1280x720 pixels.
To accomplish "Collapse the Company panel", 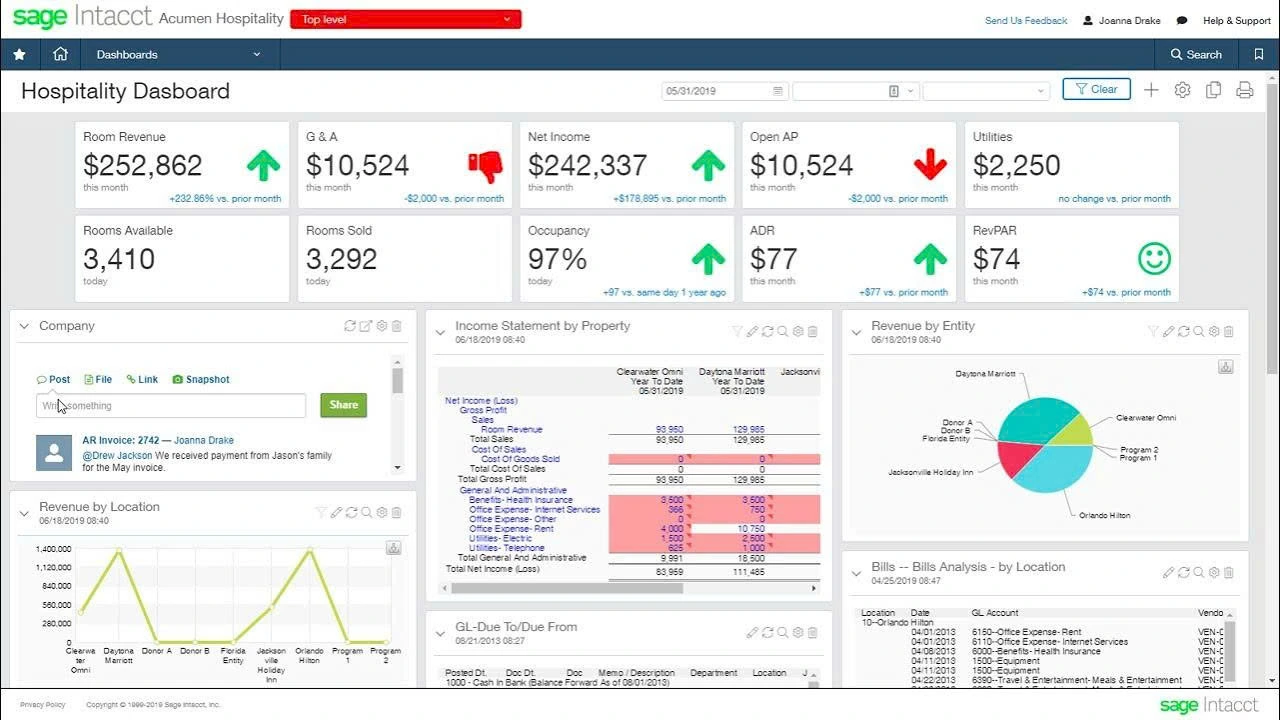I will point(23,325).
